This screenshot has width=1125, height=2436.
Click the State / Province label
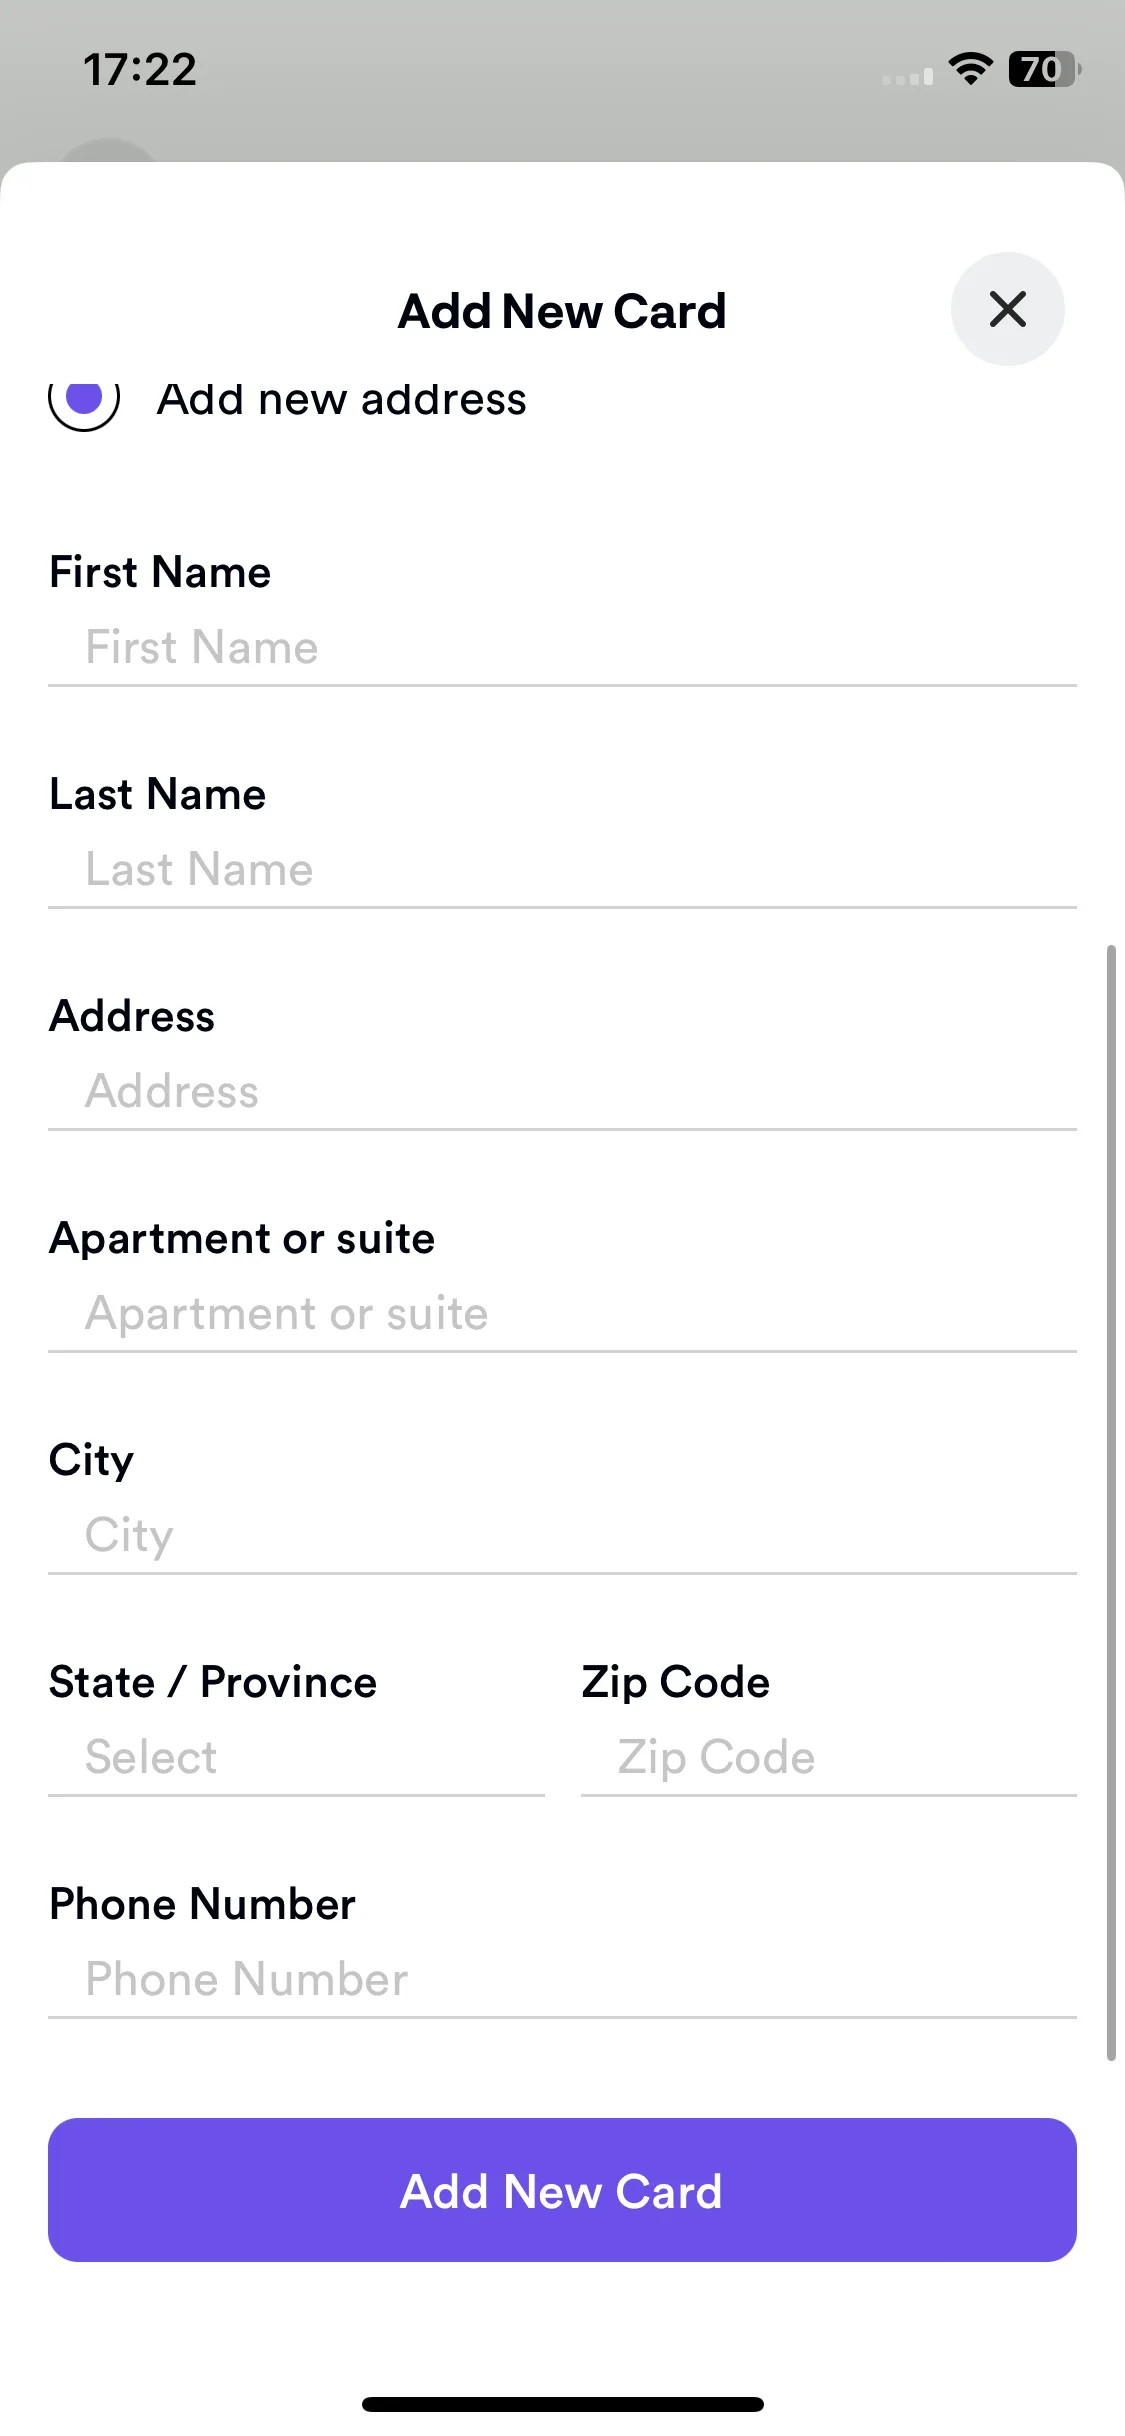[x=213, y=1682]
